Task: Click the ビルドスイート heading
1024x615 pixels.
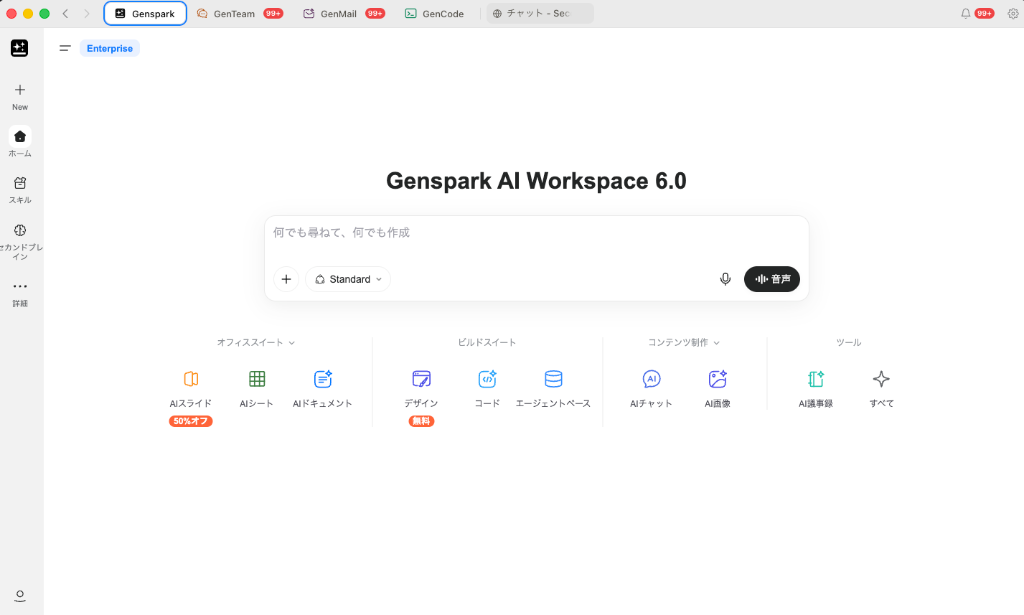Action: tap(487, 342)
